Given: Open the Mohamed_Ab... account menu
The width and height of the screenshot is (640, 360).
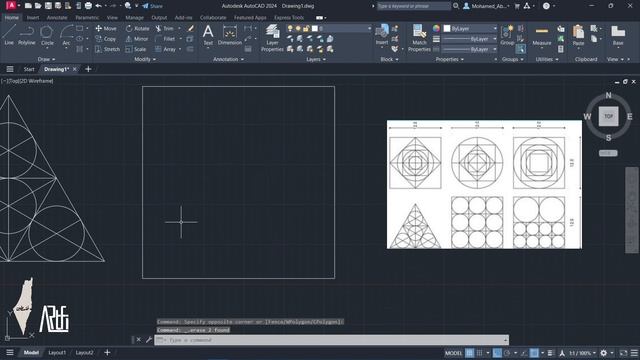Looking at the screenshot, I should 486,6.
